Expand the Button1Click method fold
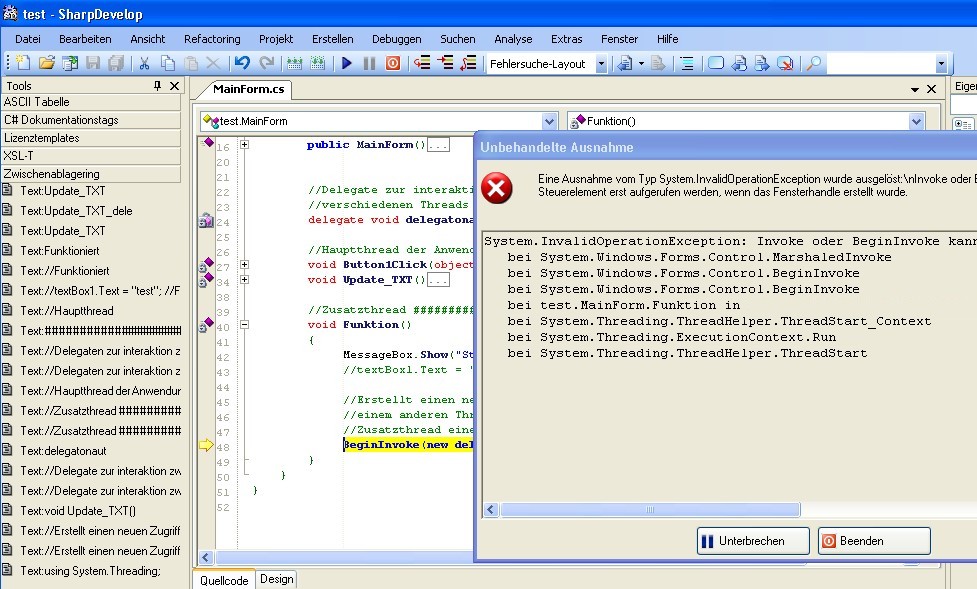The height and width of the screenshot is (589, 977). pyautogui.click(x=245, y=265)
